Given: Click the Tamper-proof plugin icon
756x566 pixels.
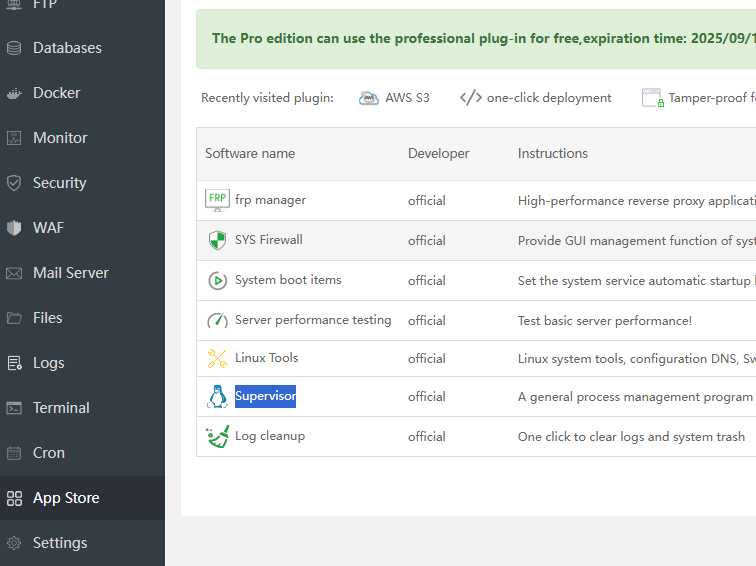Looking at the screenshot, I should click(x=652, y=98).
